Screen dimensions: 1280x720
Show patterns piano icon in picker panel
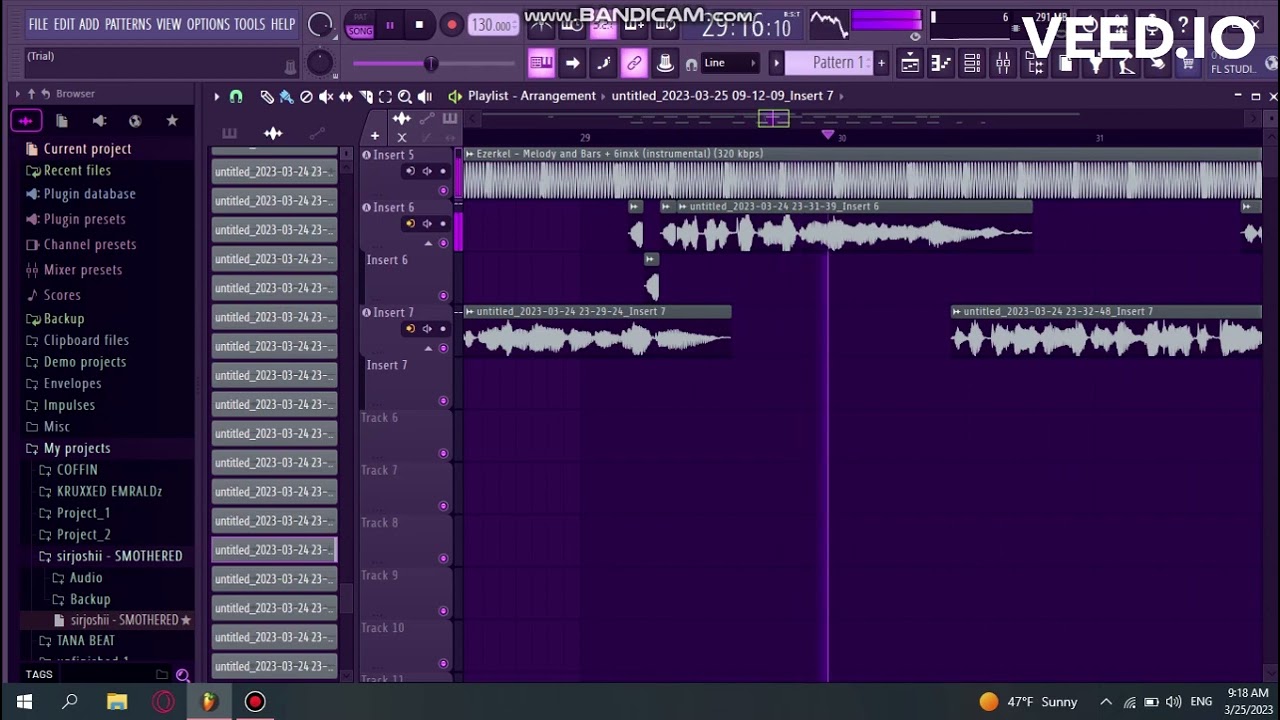point(230,134)
